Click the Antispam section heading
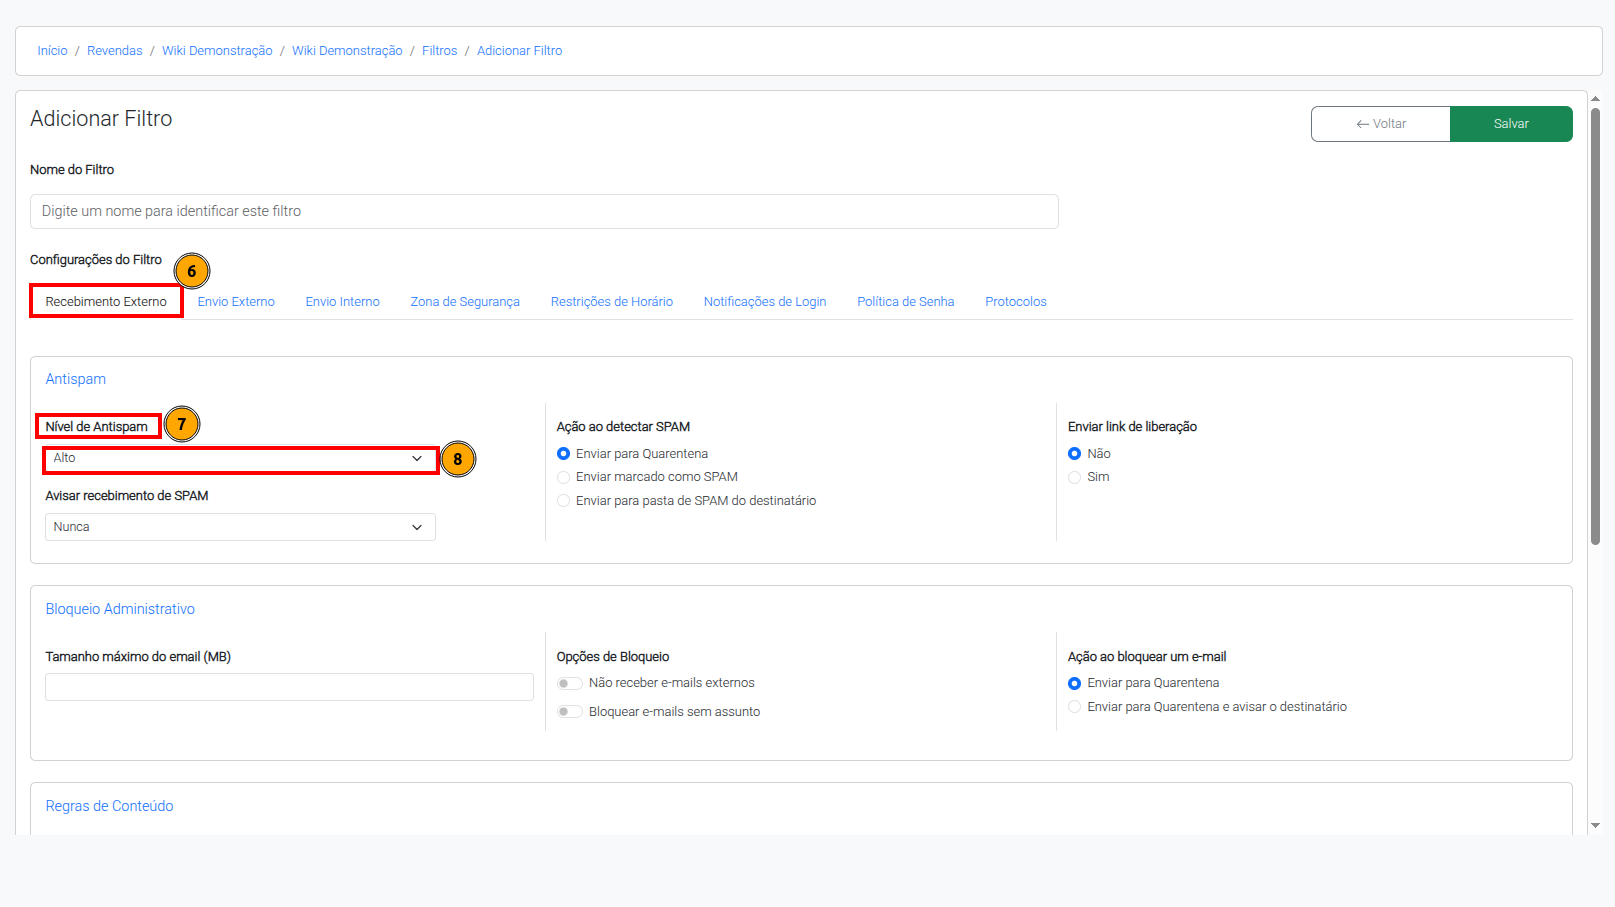This screenshot has height=907, width=1615. (76, 379)
